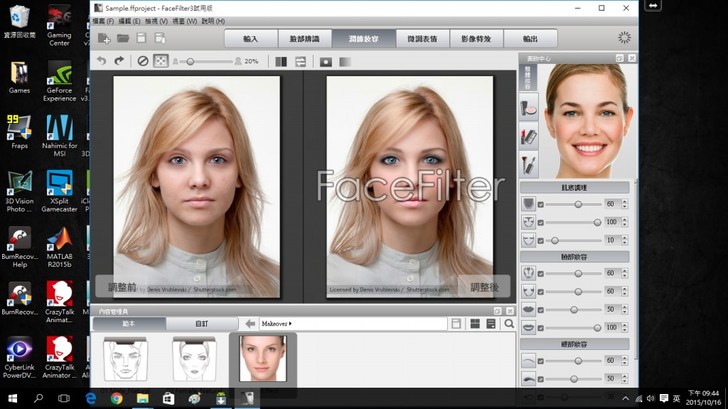Open the project folder icon in toolbar
The image size is (728, 409).
click(x=123, y=38)
